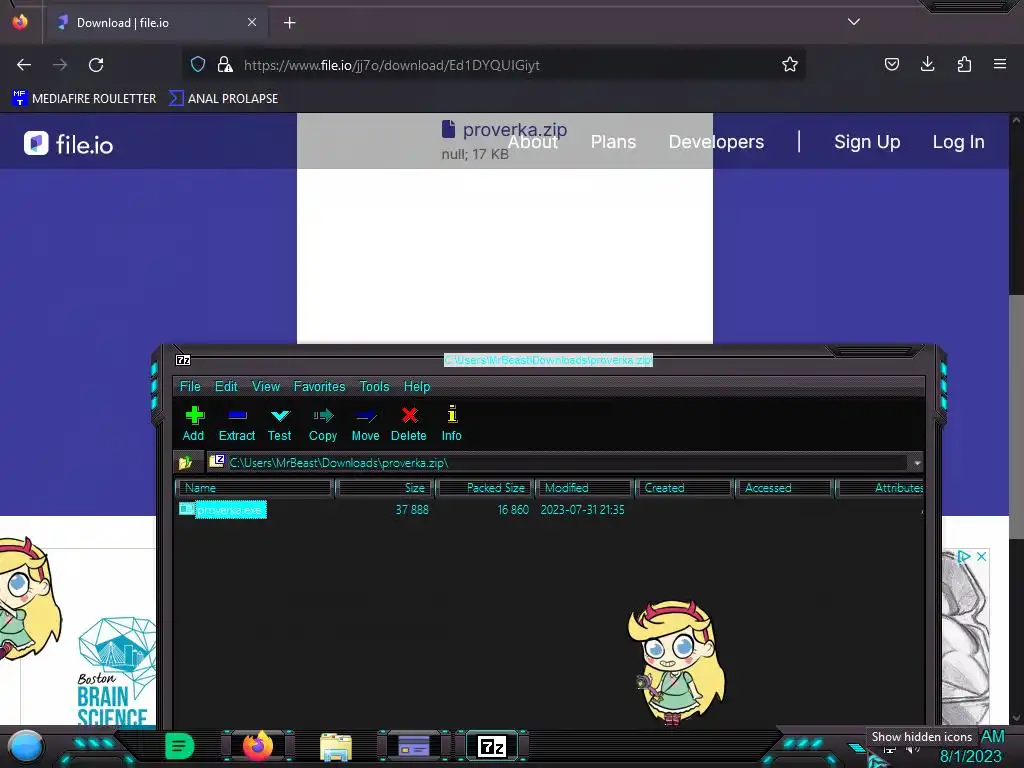Open File menu in 7-Zip

click(x=190, y=386)
